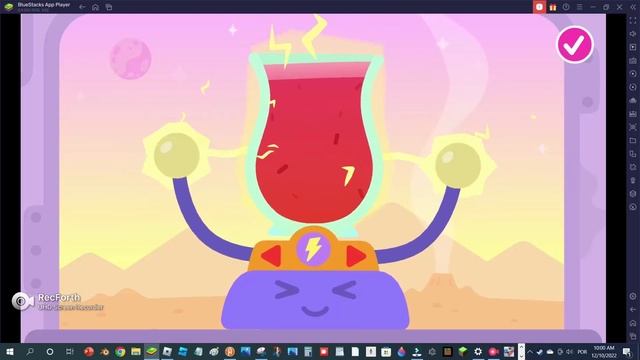Image resolution: width=640 pixels, height=360 pixels.
Task: Open the Windows Start menu
Action: click(10, 351)
